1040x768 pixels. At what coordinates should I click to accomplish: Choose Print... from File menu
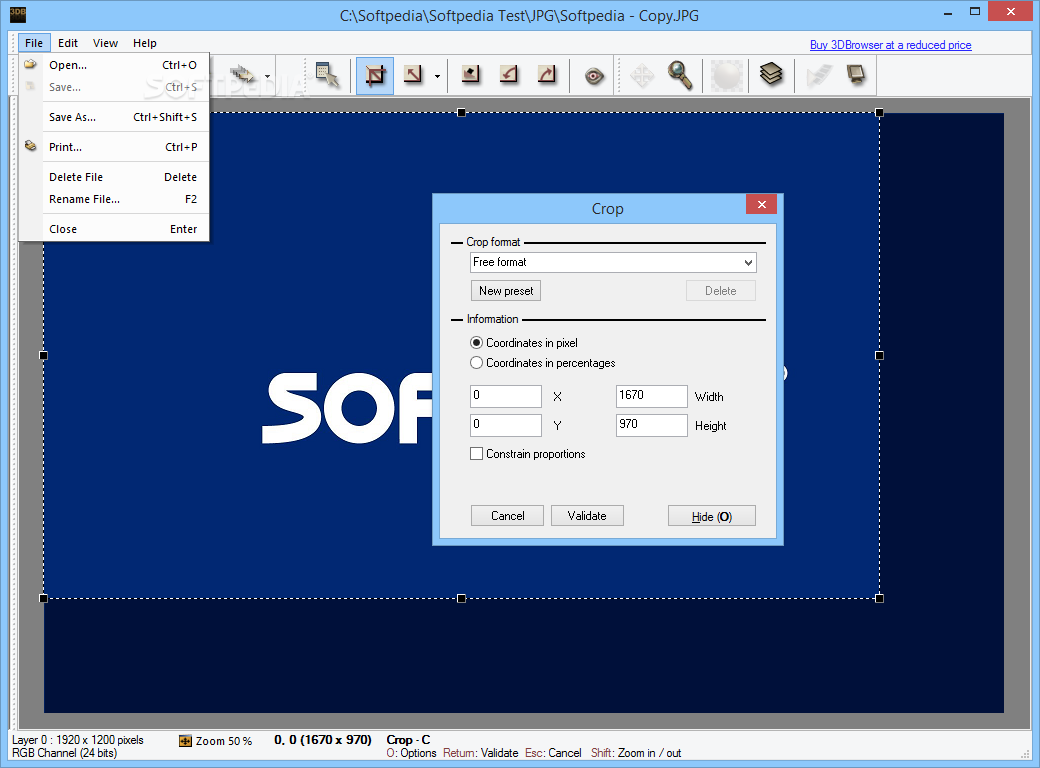pyautogui.click(x=114, y=147)
